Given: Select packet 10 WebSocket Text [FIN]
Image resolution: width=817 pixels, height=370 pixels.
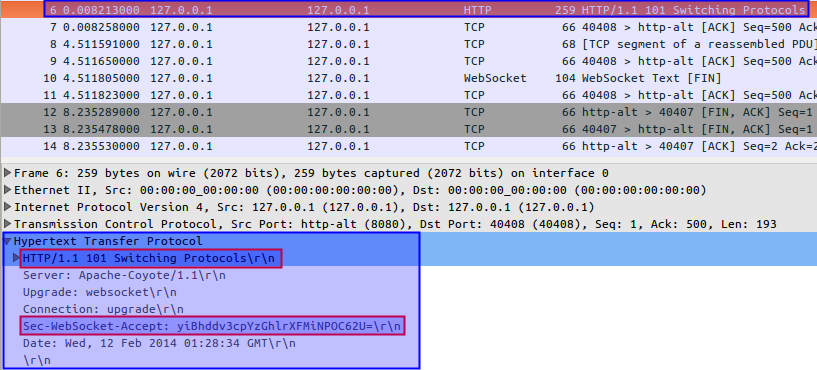Looking at the screenshot, I should pos(408,78).
